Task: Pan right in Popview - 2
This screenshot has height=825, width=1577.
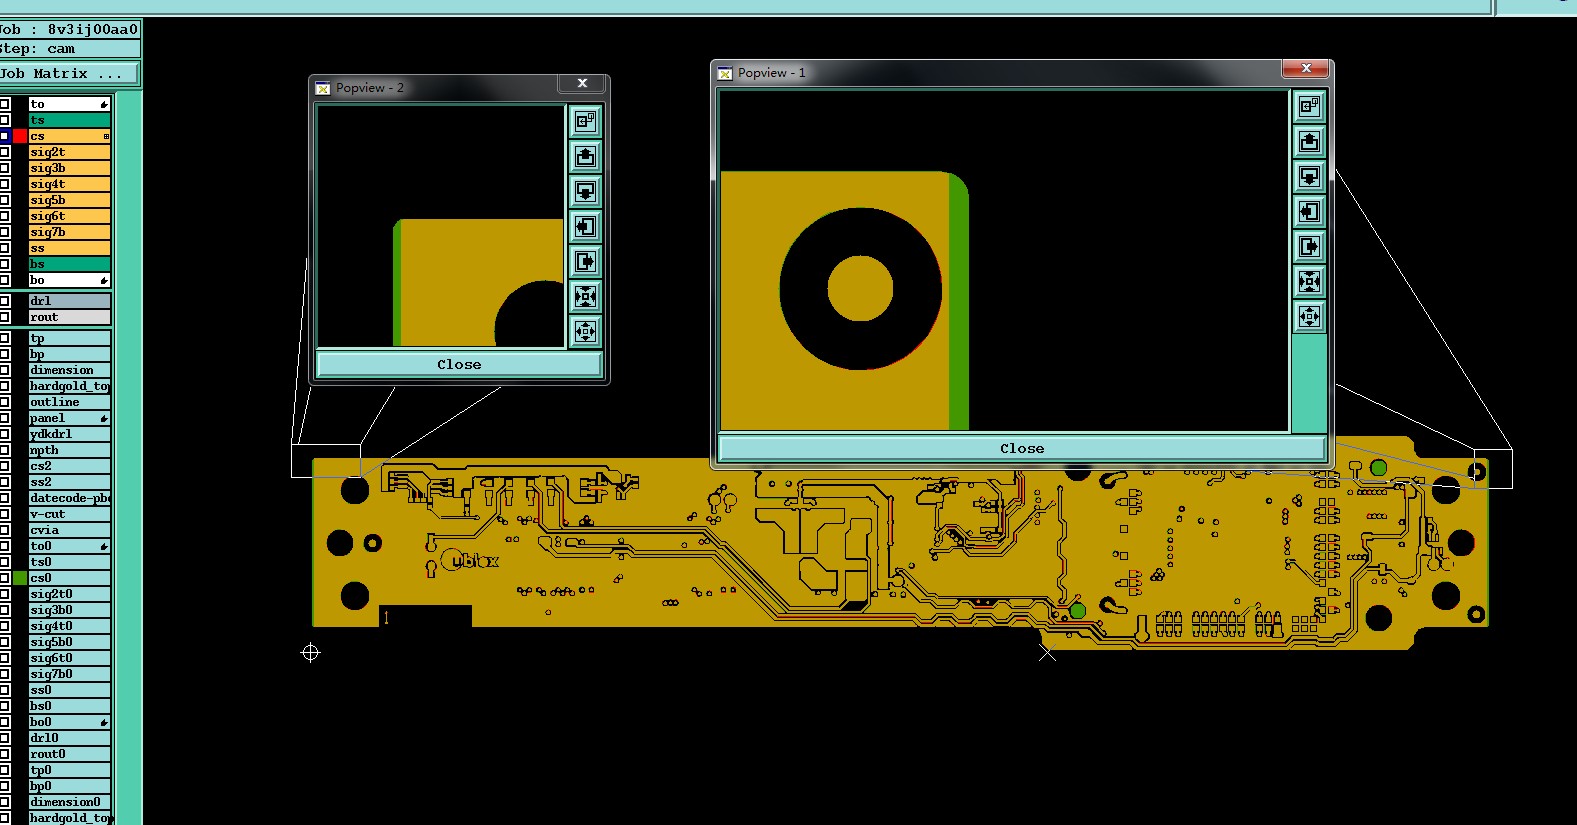Action: coord(585,261)
